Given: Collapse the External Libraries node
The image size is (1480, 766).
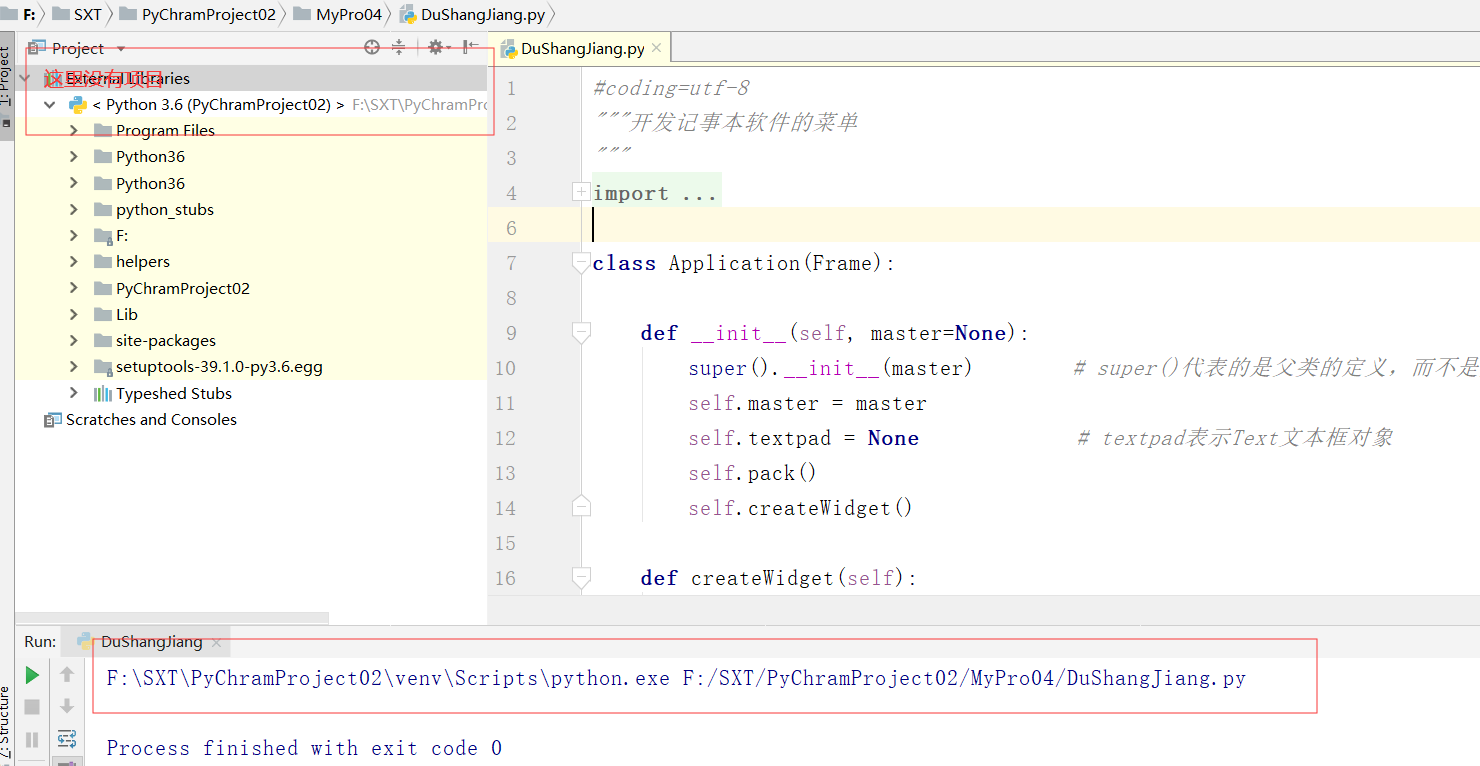Looking at the screenshot, I should (x=26, y=78).
